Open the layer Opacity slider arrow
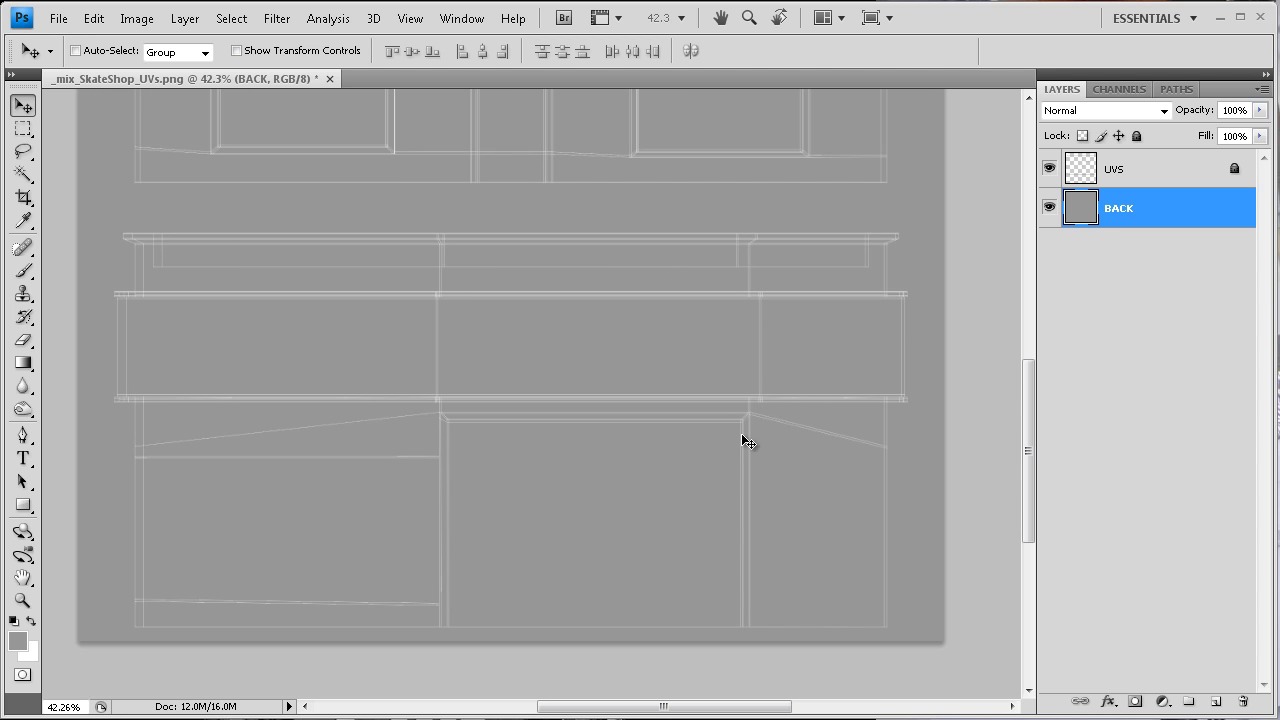The image size is (1280, 720). 1260,111
